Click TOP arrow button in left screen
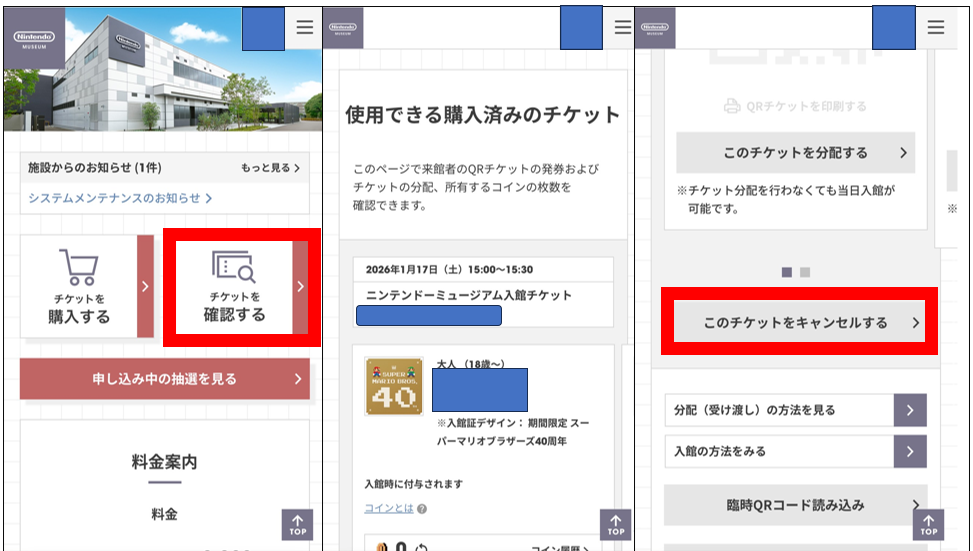Viewport: 973px width, 551px height. pyautogui.click(x=297, y=525)
